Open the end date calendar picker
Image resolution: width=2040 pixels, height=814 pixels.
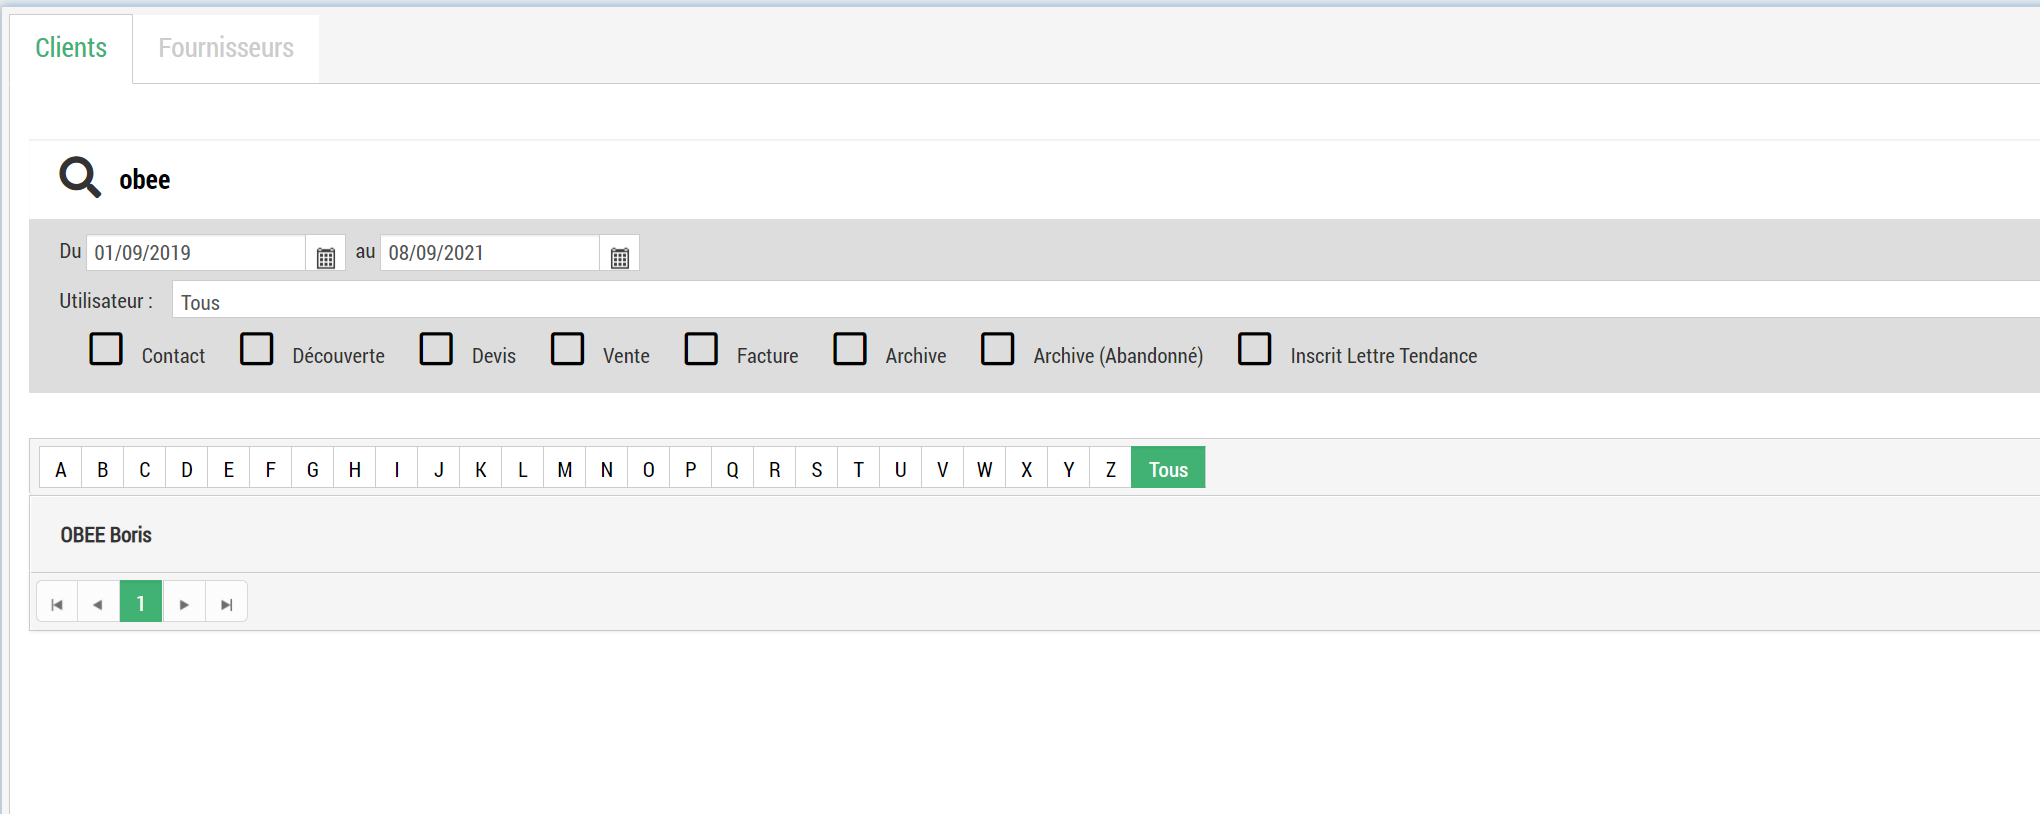[x=619, y=257]
